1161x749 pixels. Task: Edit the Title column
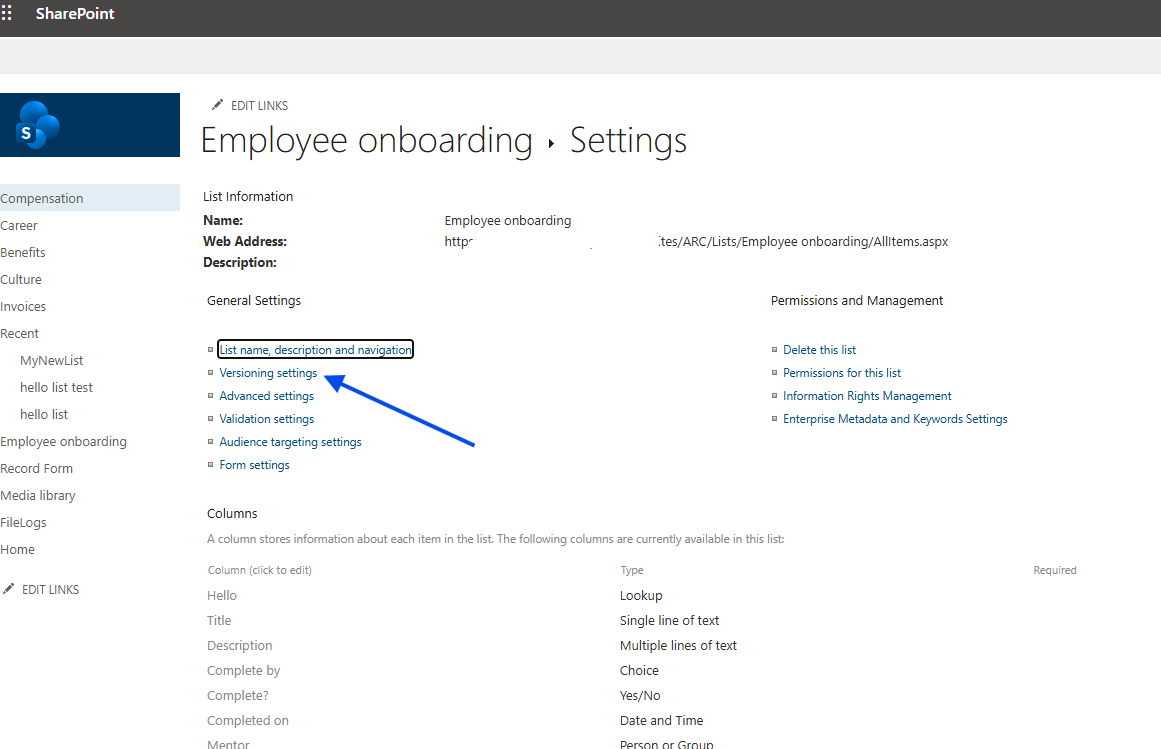[x=219, y=620]
